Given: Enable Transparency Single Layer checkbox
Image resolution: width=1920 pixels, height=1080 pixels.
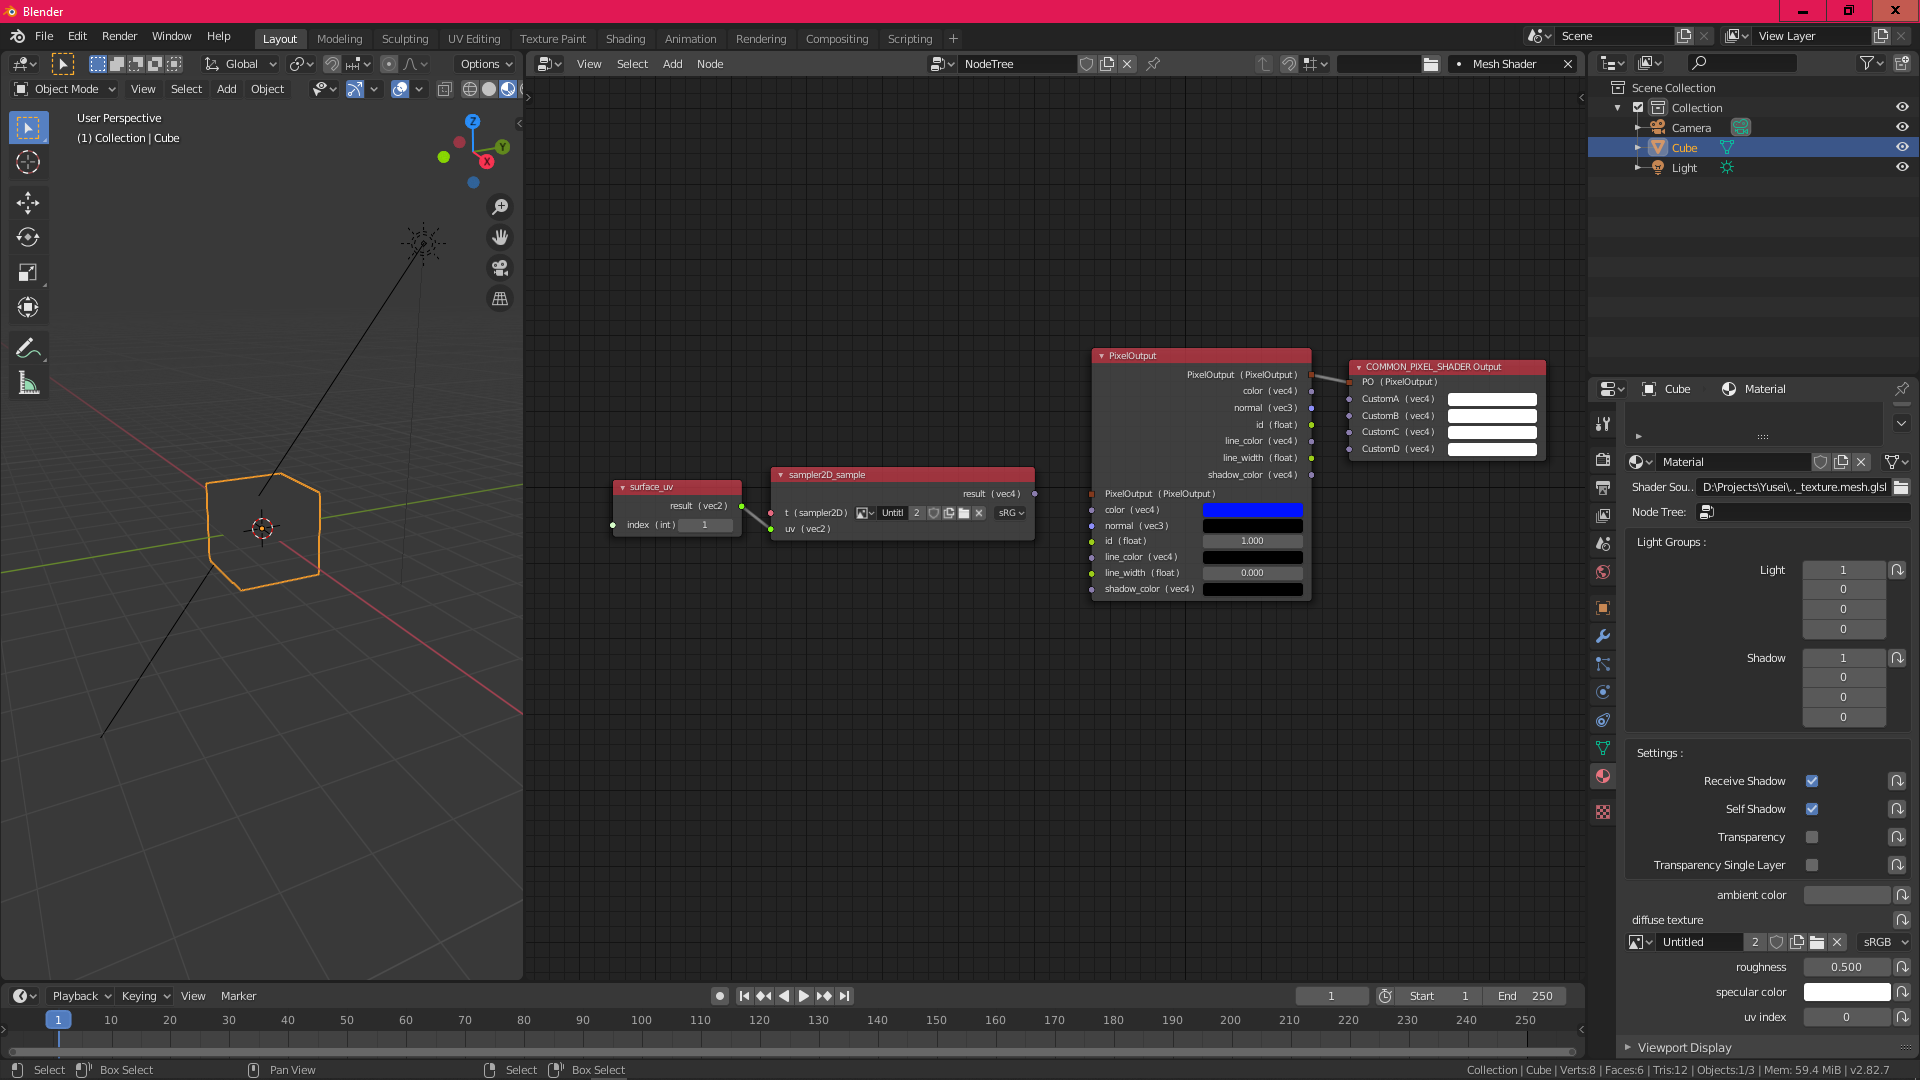Looking at the screenshot, I should [1812, 865].
